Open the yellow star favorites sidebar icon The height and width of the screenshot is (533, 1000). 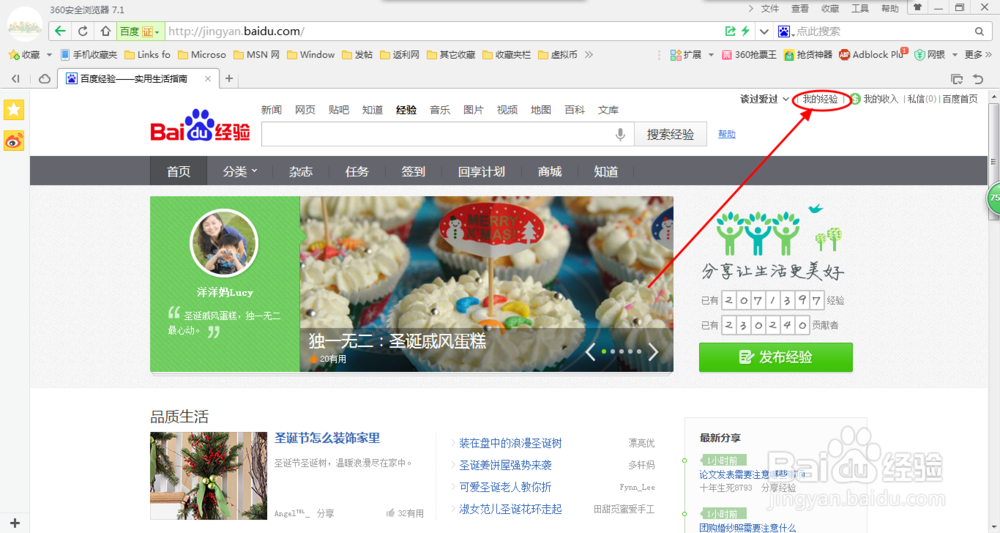pyautogui.click(x=14, y=110)
